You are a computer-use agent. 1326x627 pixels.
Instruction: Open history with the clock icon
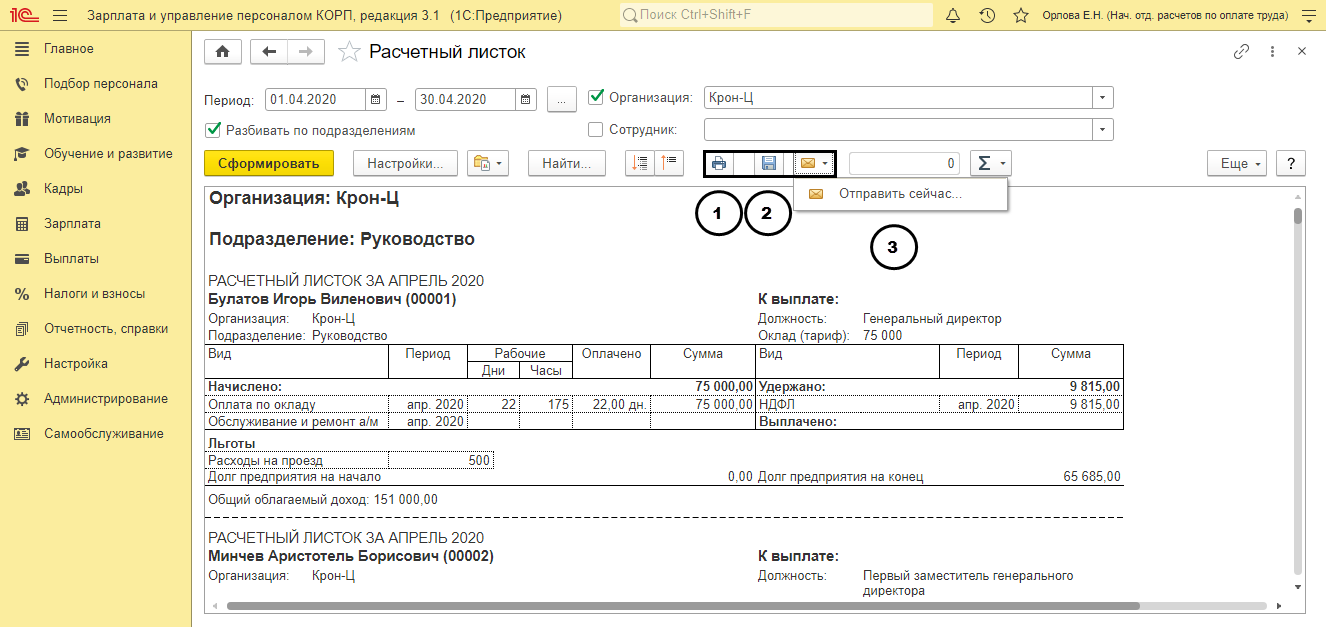coord(987,16)
